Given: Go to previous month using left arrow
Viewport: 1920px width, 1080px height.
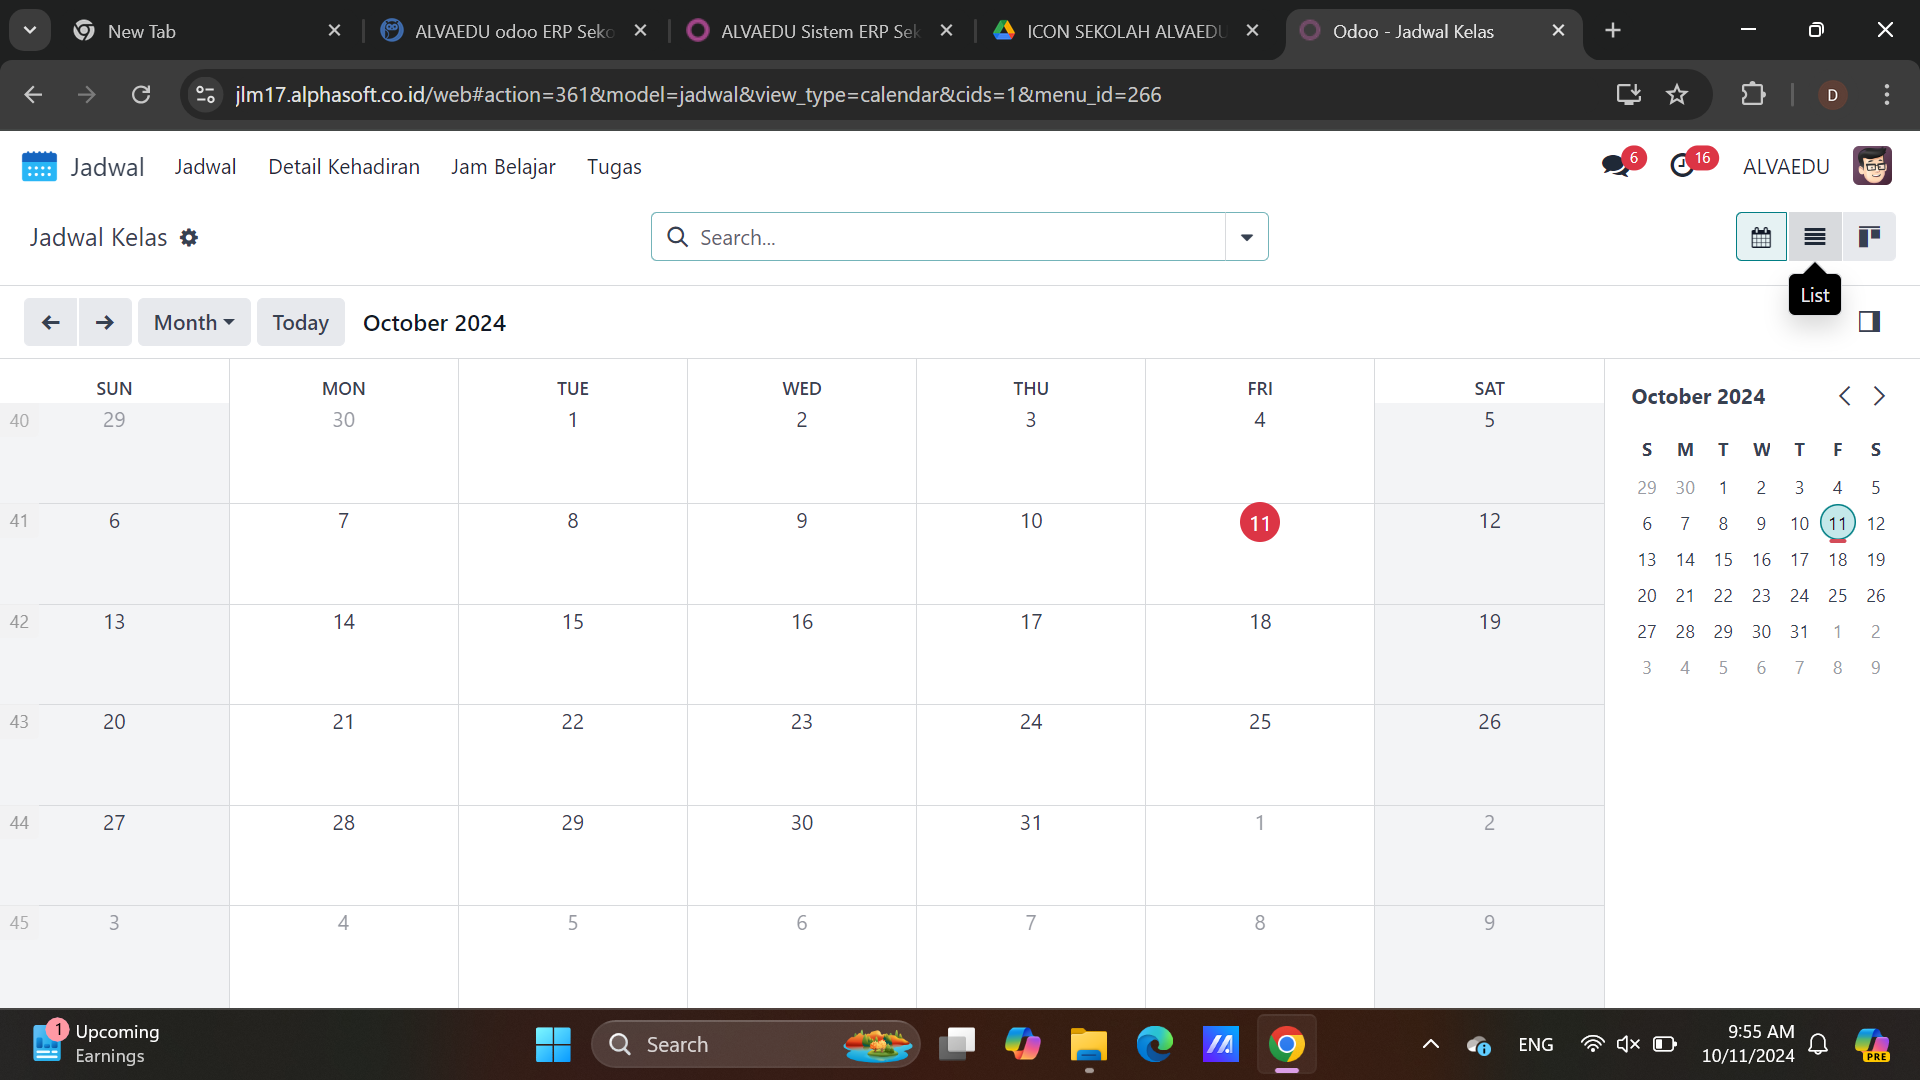Looking at the screenshot, I should [51, 322].
